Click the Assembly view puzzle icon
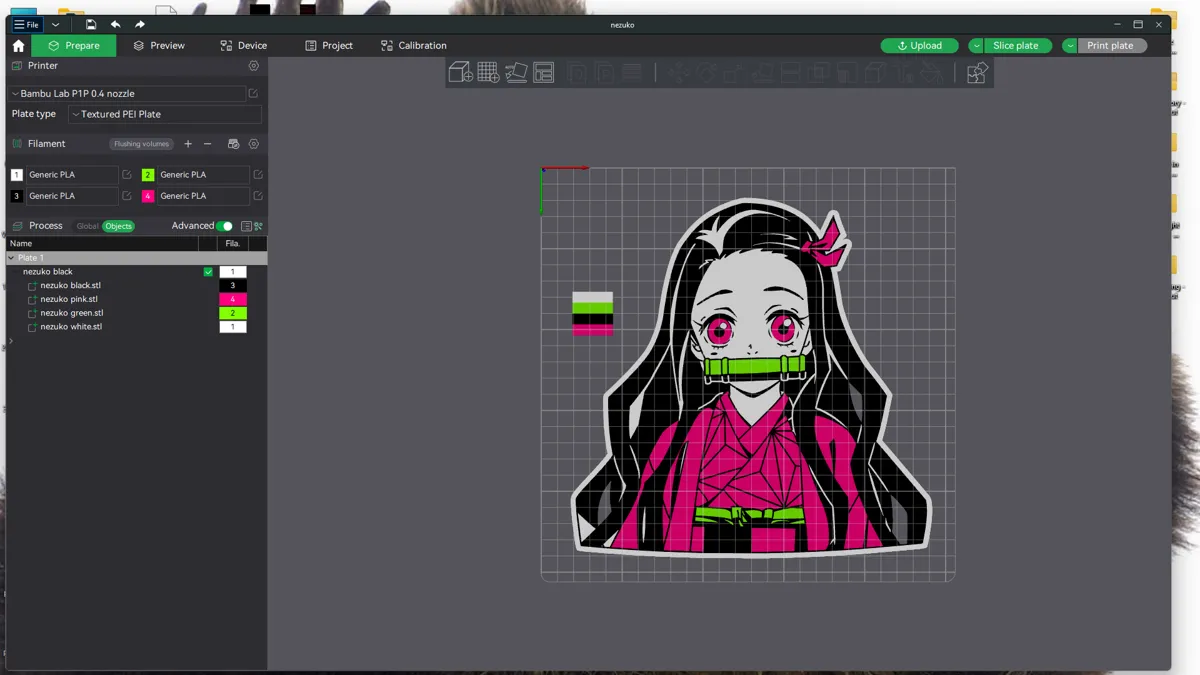Viewport: 1200px width, 675px height. 978,72
